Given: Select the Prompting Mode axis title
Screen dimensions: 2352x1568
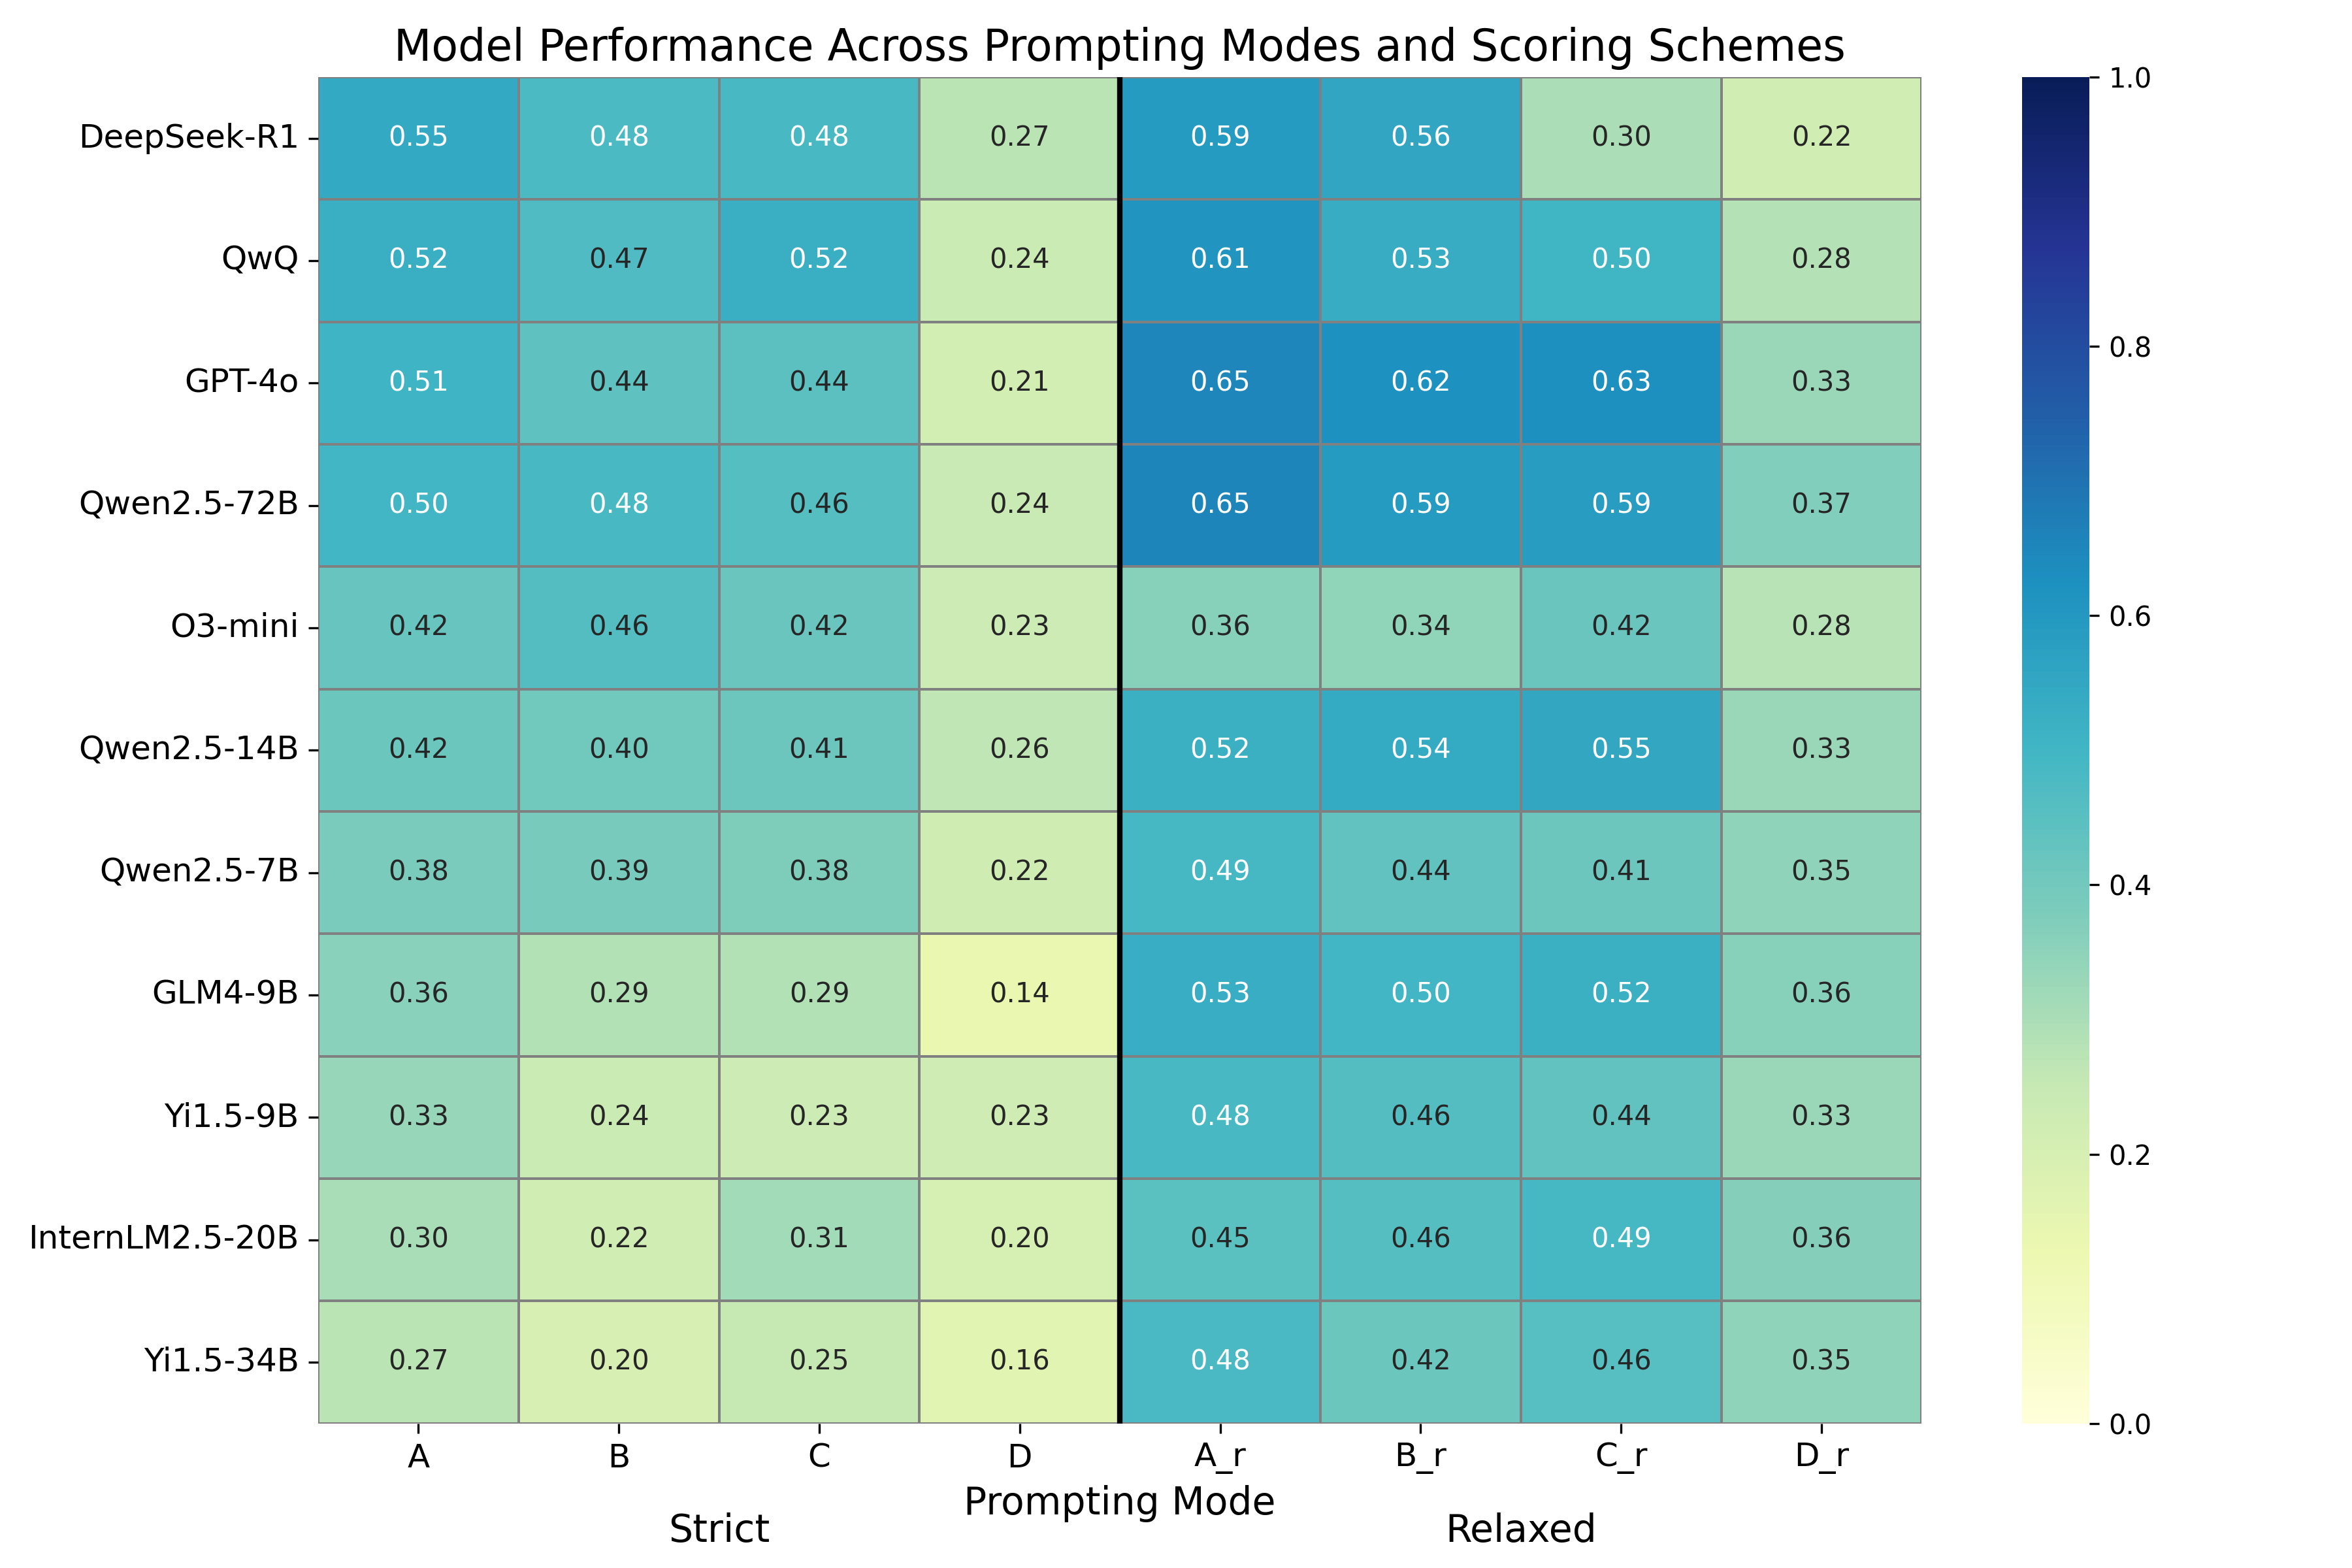Looking at the screenshot, I should [x=1119, y=1502].
